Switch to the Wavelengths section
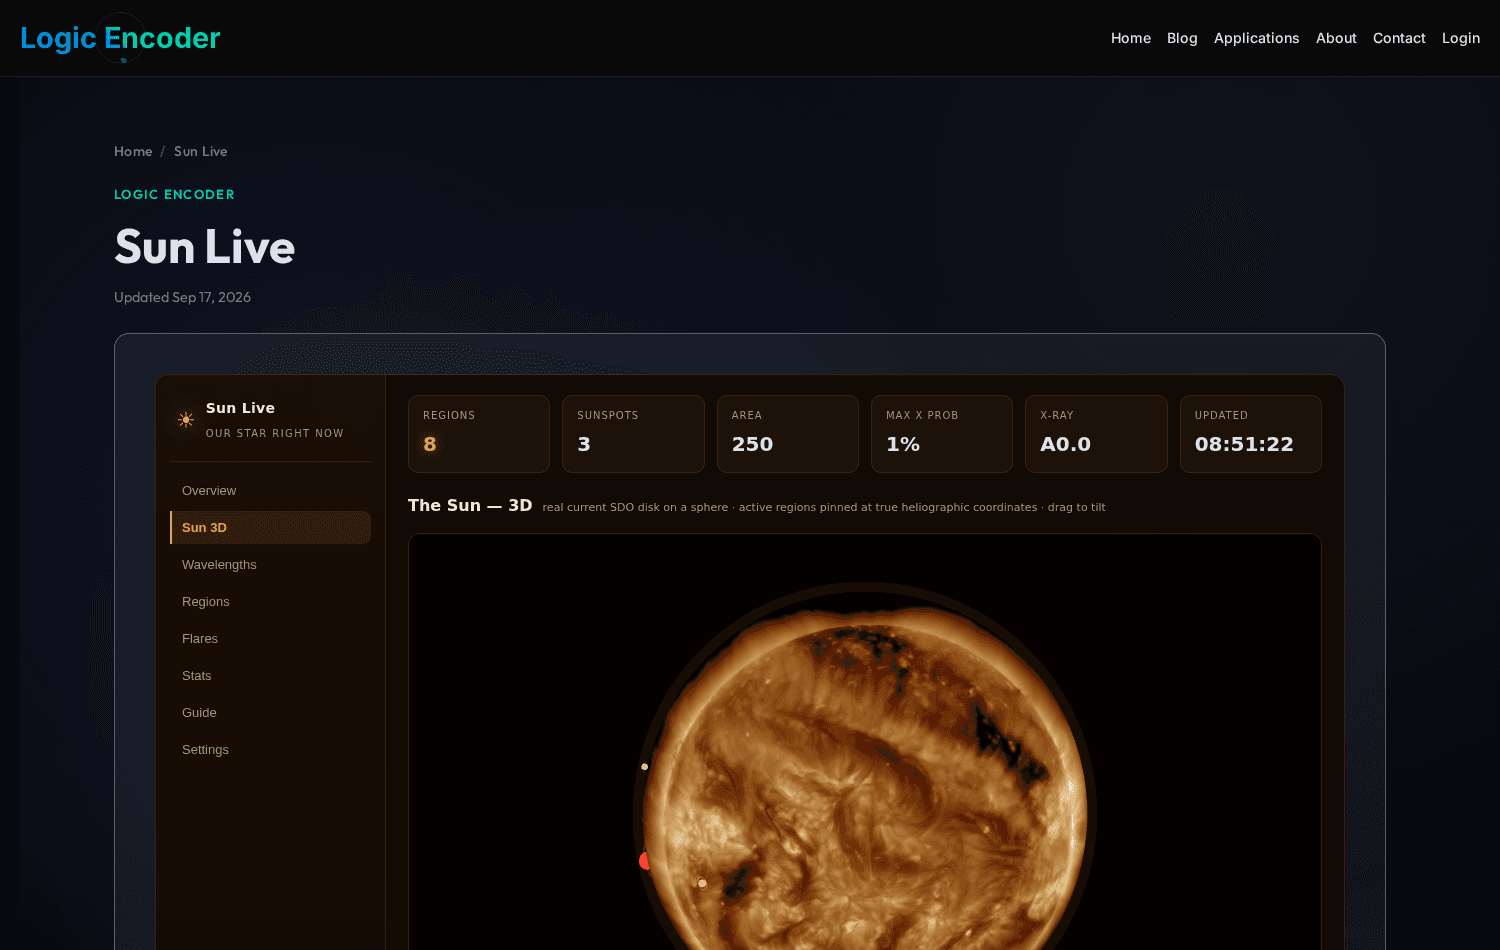This screenshot has height=950, width=1500. click(x=270, y=565)
